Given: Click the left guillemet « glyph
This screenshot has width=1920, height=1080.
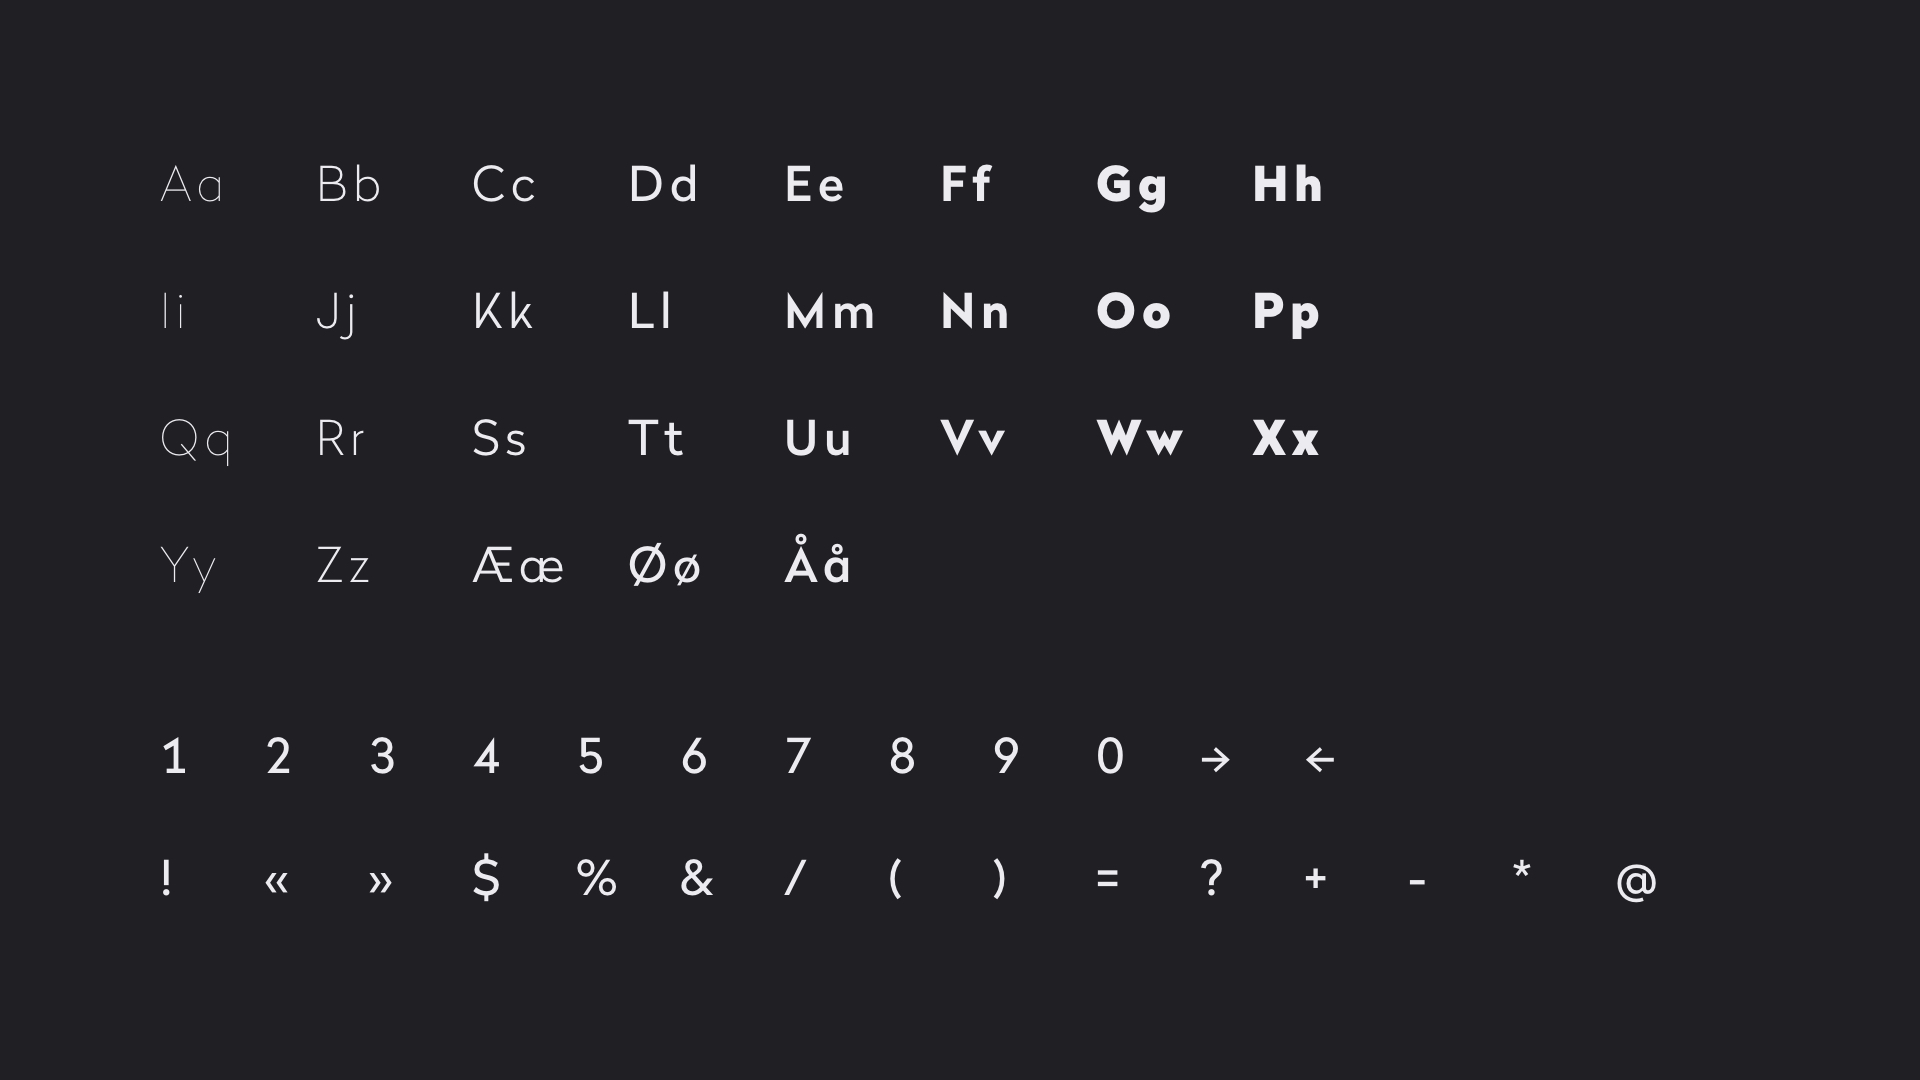Looking at the screenshot, I should pyautogui.click(x=277, y=882).
